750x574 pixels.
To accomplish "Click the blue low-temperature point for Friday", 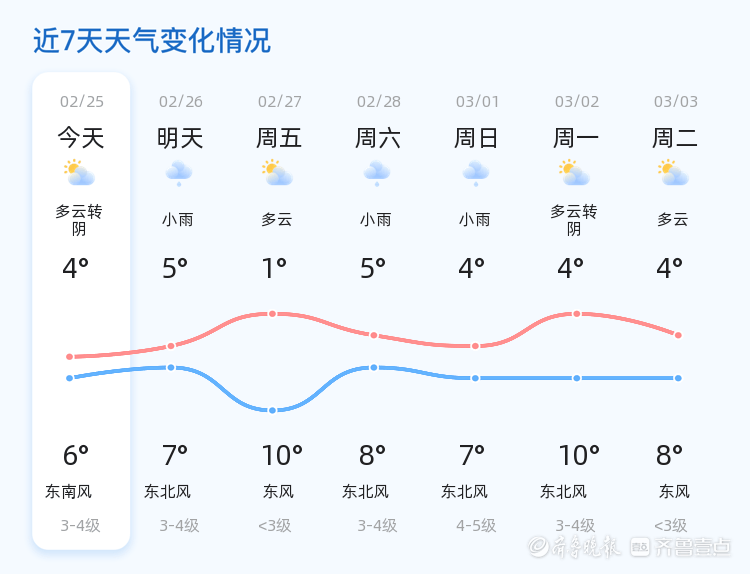I will pyautogui.click(x=272, y=410).
